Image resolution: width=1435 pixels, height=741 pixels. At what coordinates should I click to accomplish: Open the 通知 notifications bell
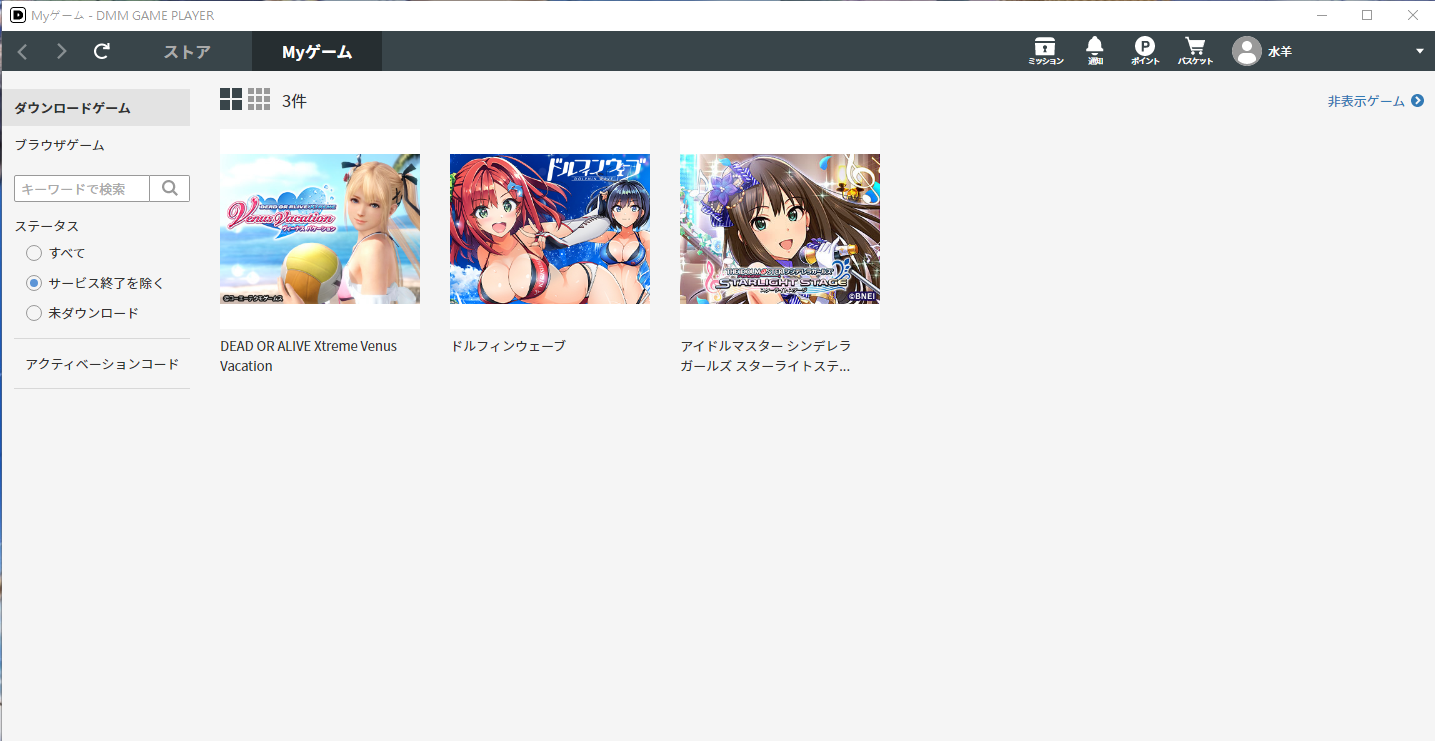[x=1095, y=51]
